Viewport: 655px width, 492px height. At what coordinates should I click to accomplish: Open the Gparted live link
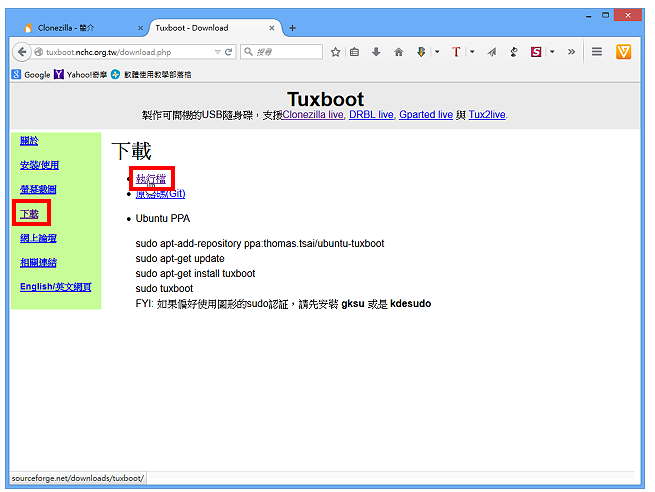(x=426, y=114)
